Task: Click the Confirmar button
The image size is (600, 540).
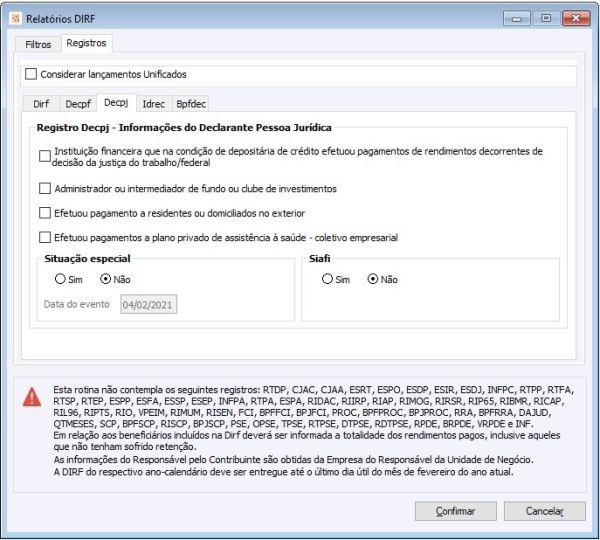Action: (456, 511)
